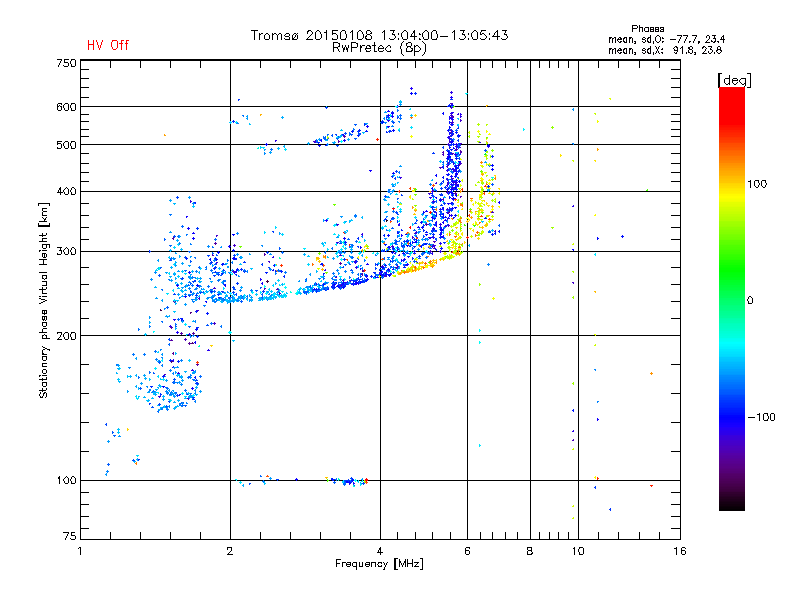
Task: Click the y-axis tick label '300'
Action: (x=66, y=252)
